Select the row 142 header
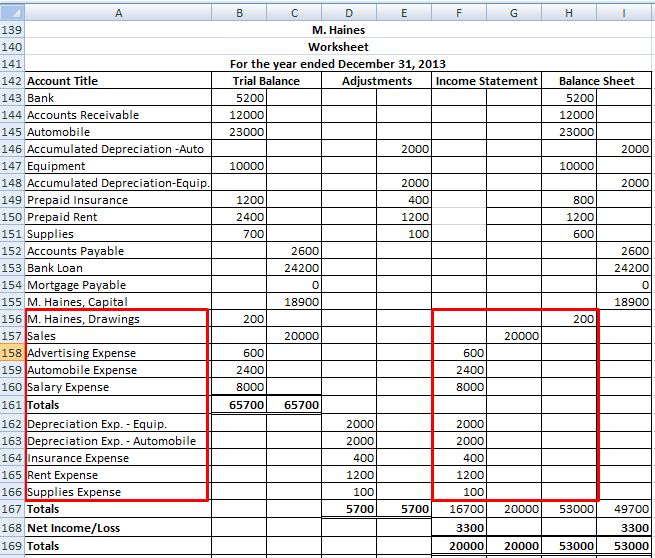655x558 pixels. pyautogui.click(x=12, y=81)
